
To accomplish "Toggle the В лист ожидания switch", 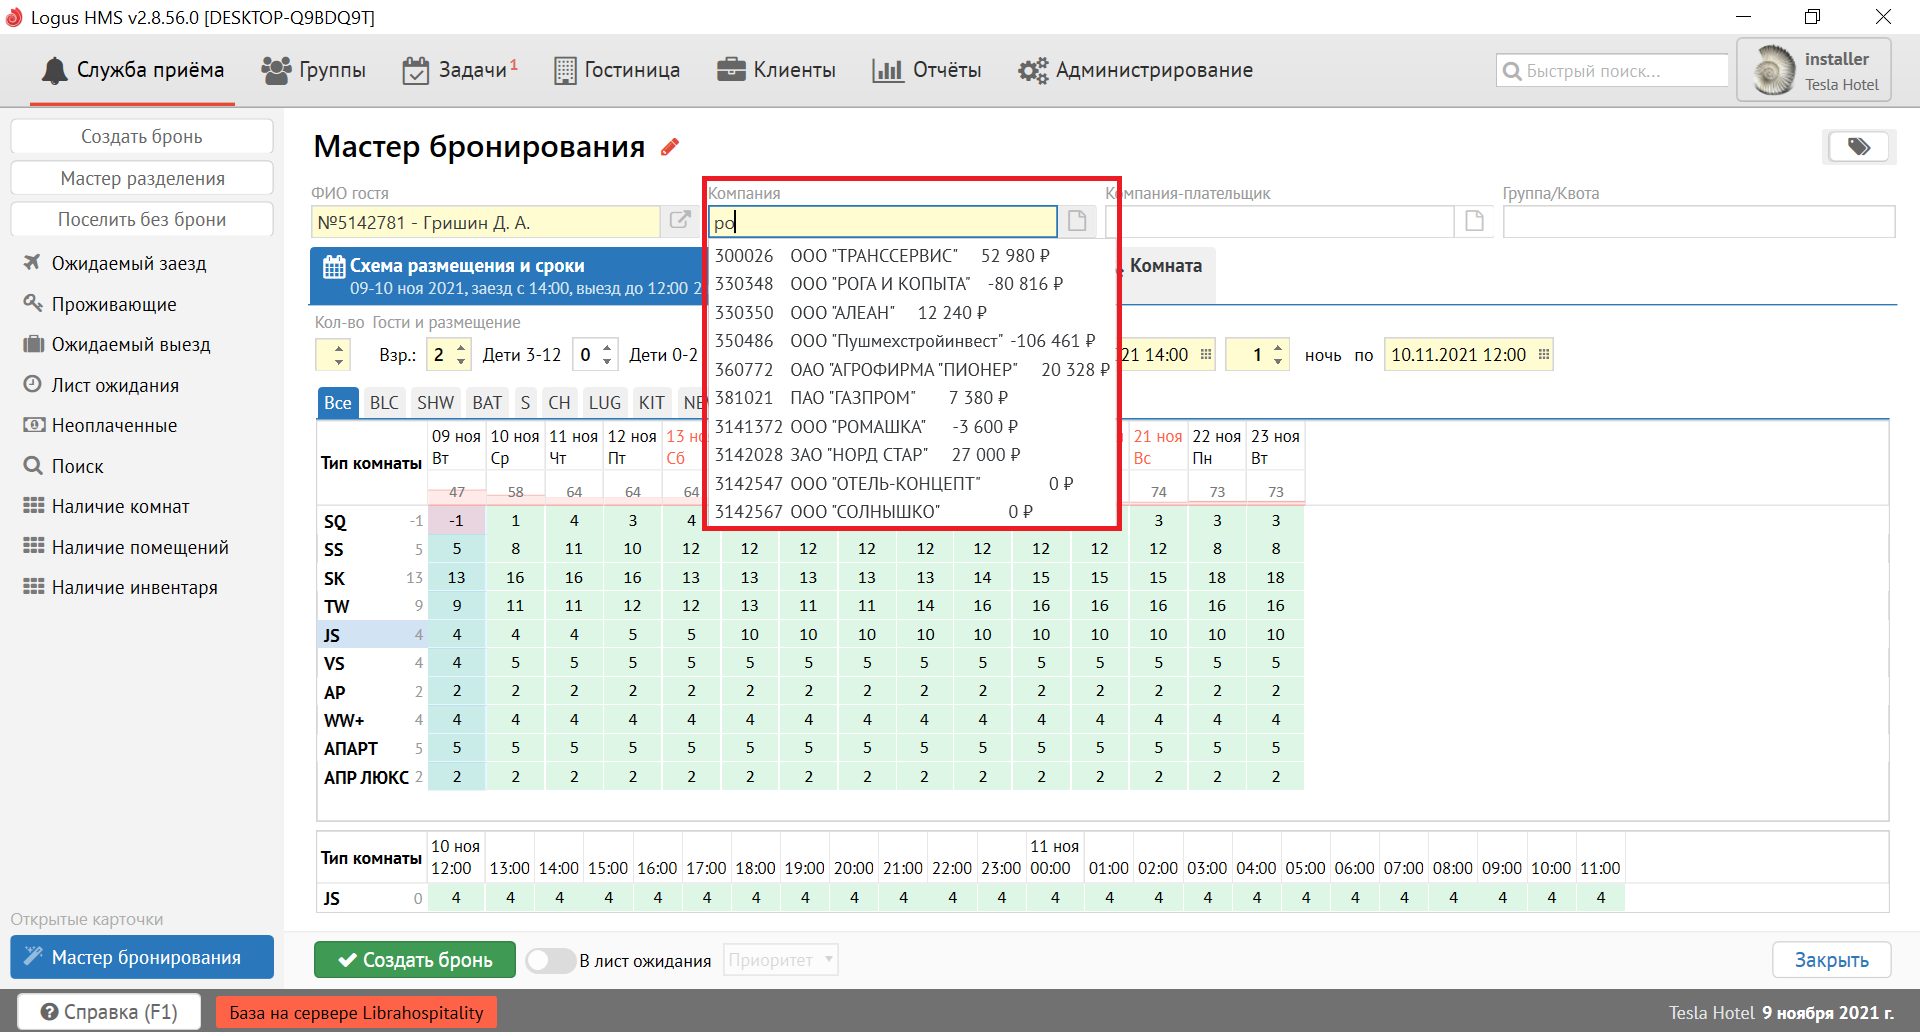I will tap(550, 960).
